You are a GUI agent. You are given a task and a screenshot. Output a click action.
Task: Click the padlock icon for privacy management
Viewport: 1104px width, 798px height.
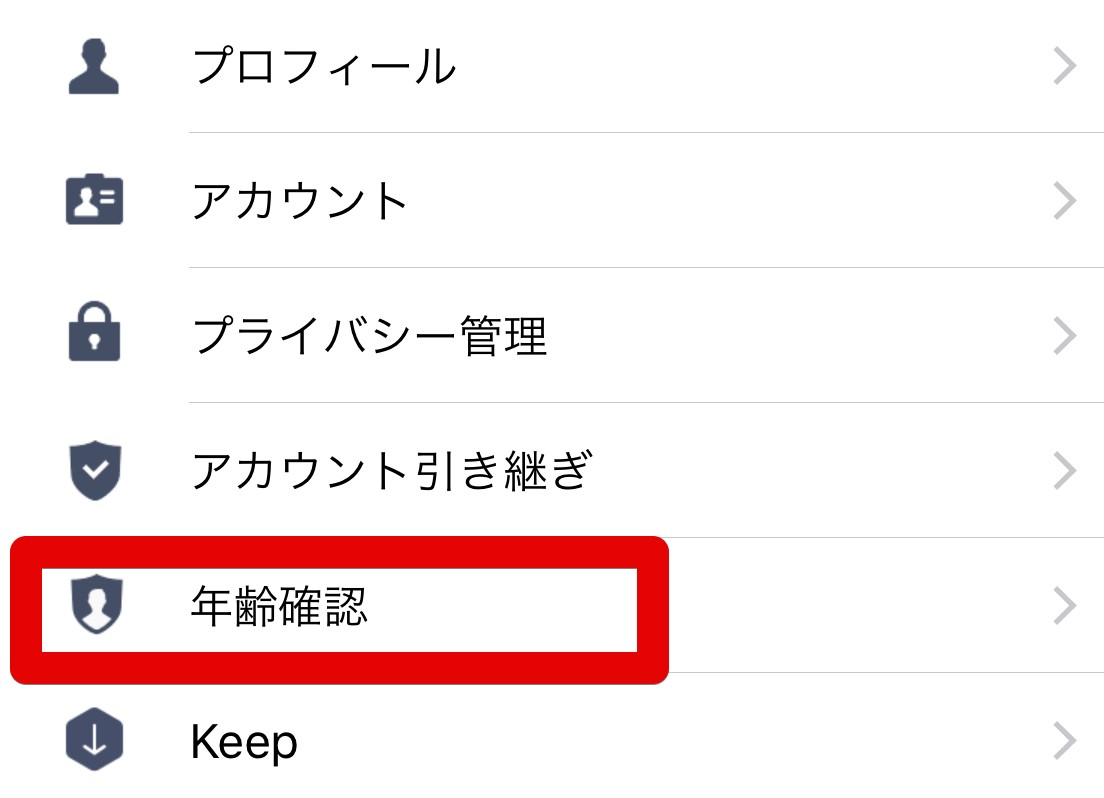pos(94,335)
